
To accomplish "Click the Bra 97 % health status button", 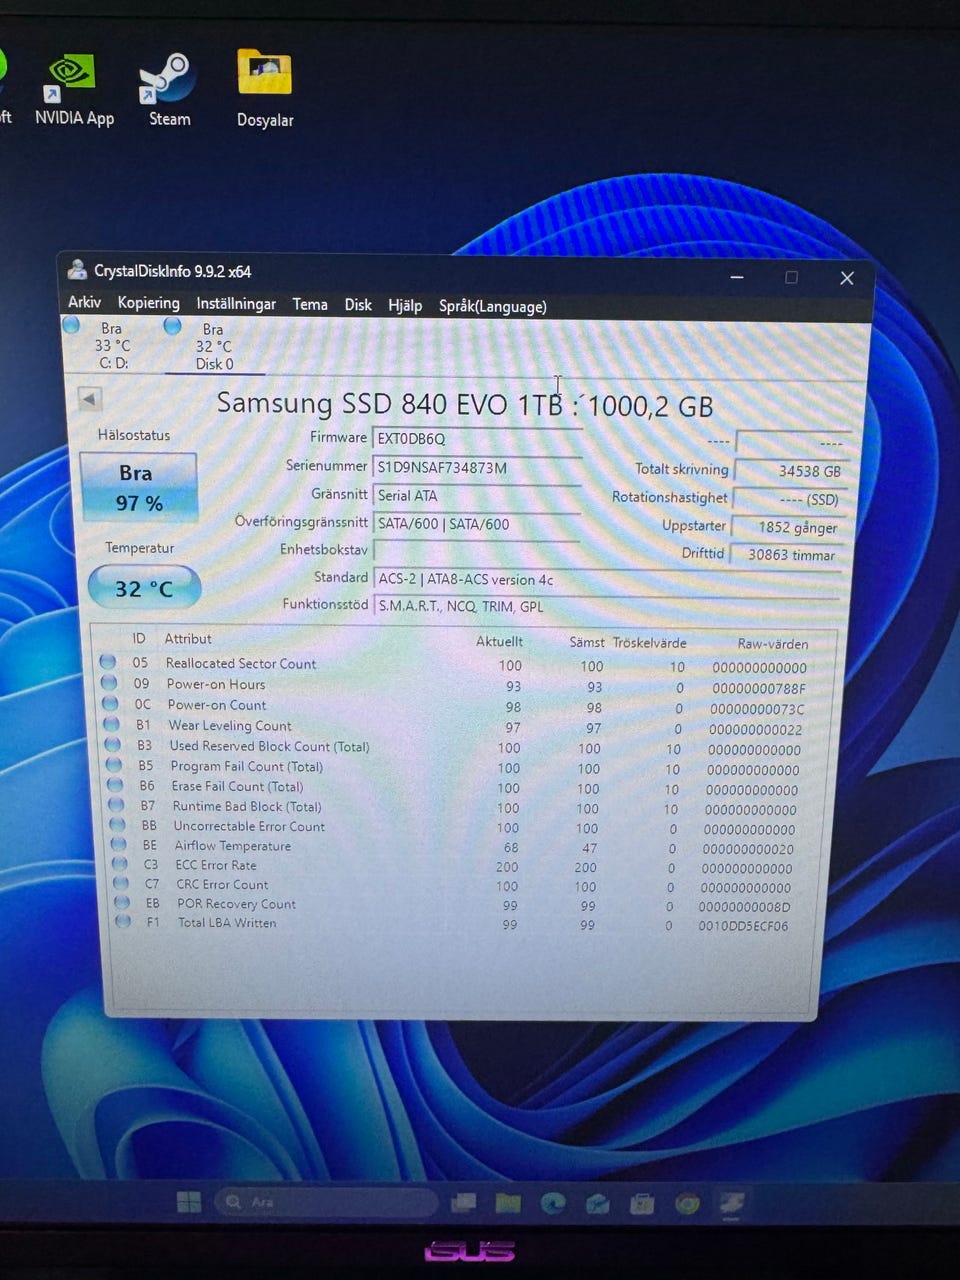I will point(138,488).
